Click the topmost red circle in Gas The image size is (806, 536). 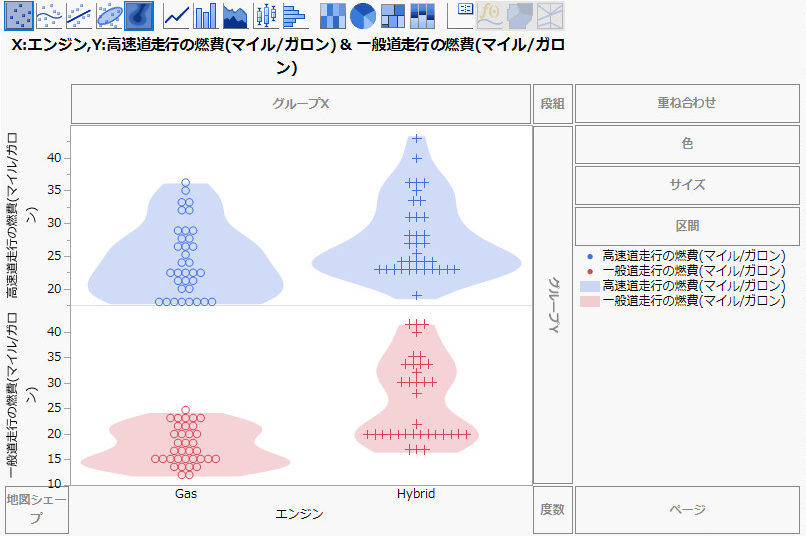click(x=186, y=410)
